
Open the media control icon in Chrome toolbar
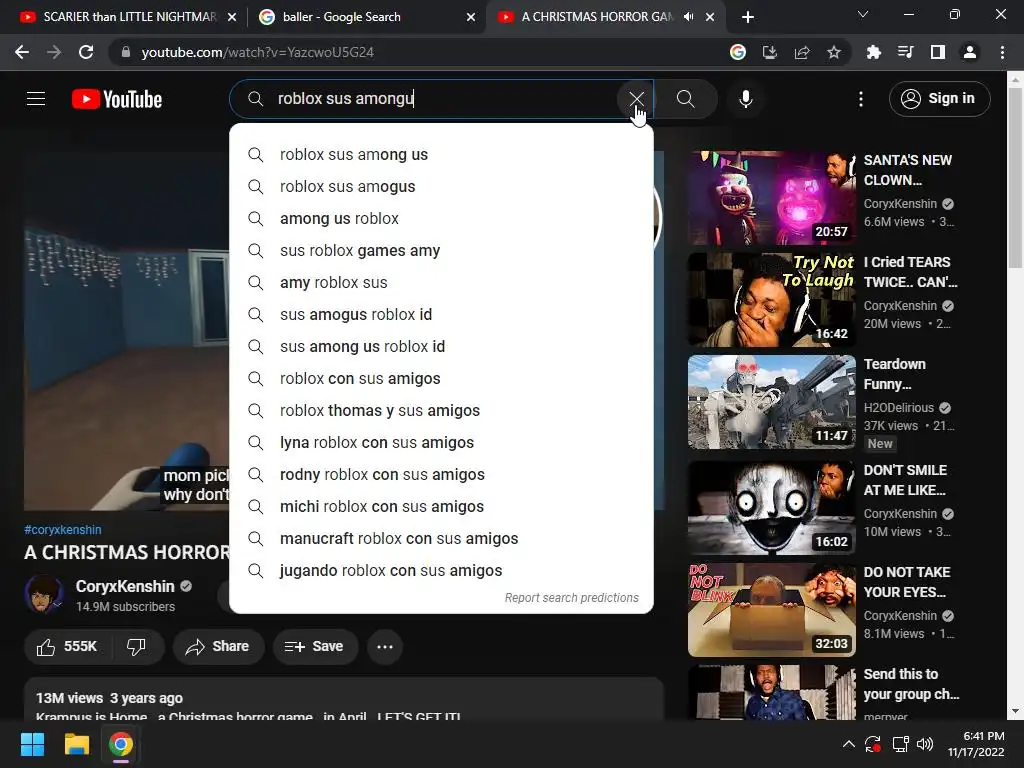(905, 52)
